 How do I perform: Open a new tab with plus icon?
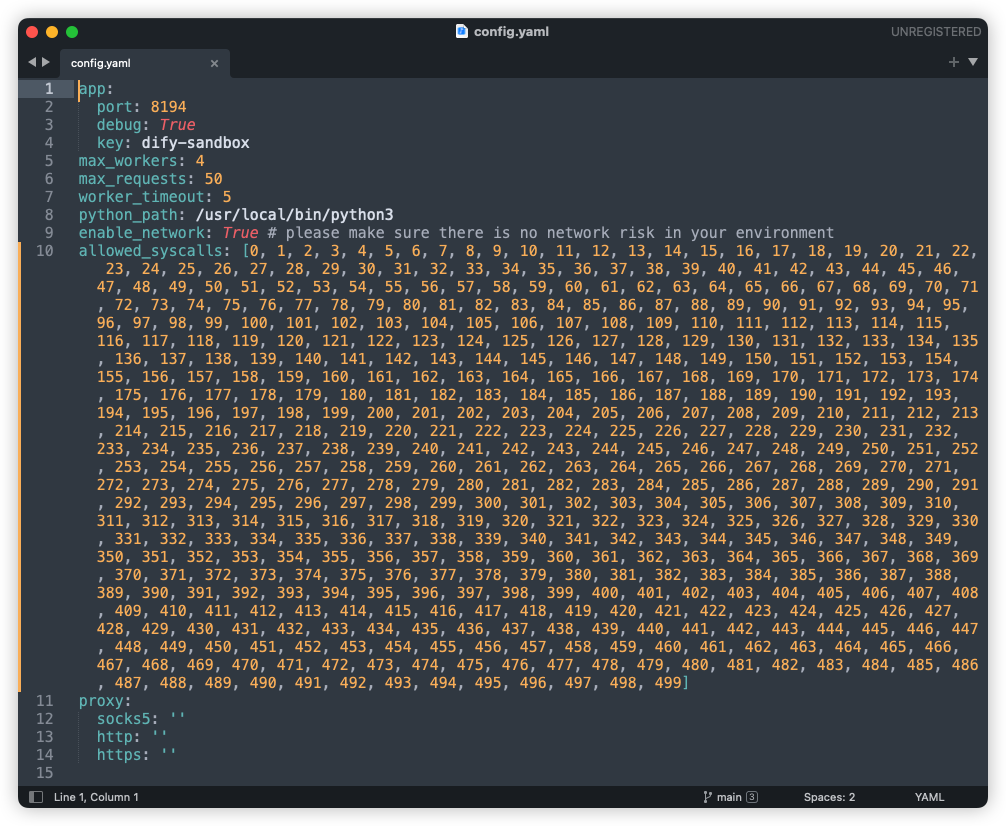[953, 62]
